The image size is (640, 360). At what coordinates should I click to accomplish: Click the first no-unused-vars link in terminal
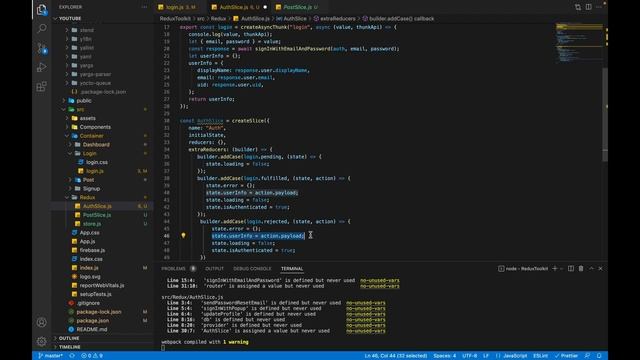pos(380,280)
